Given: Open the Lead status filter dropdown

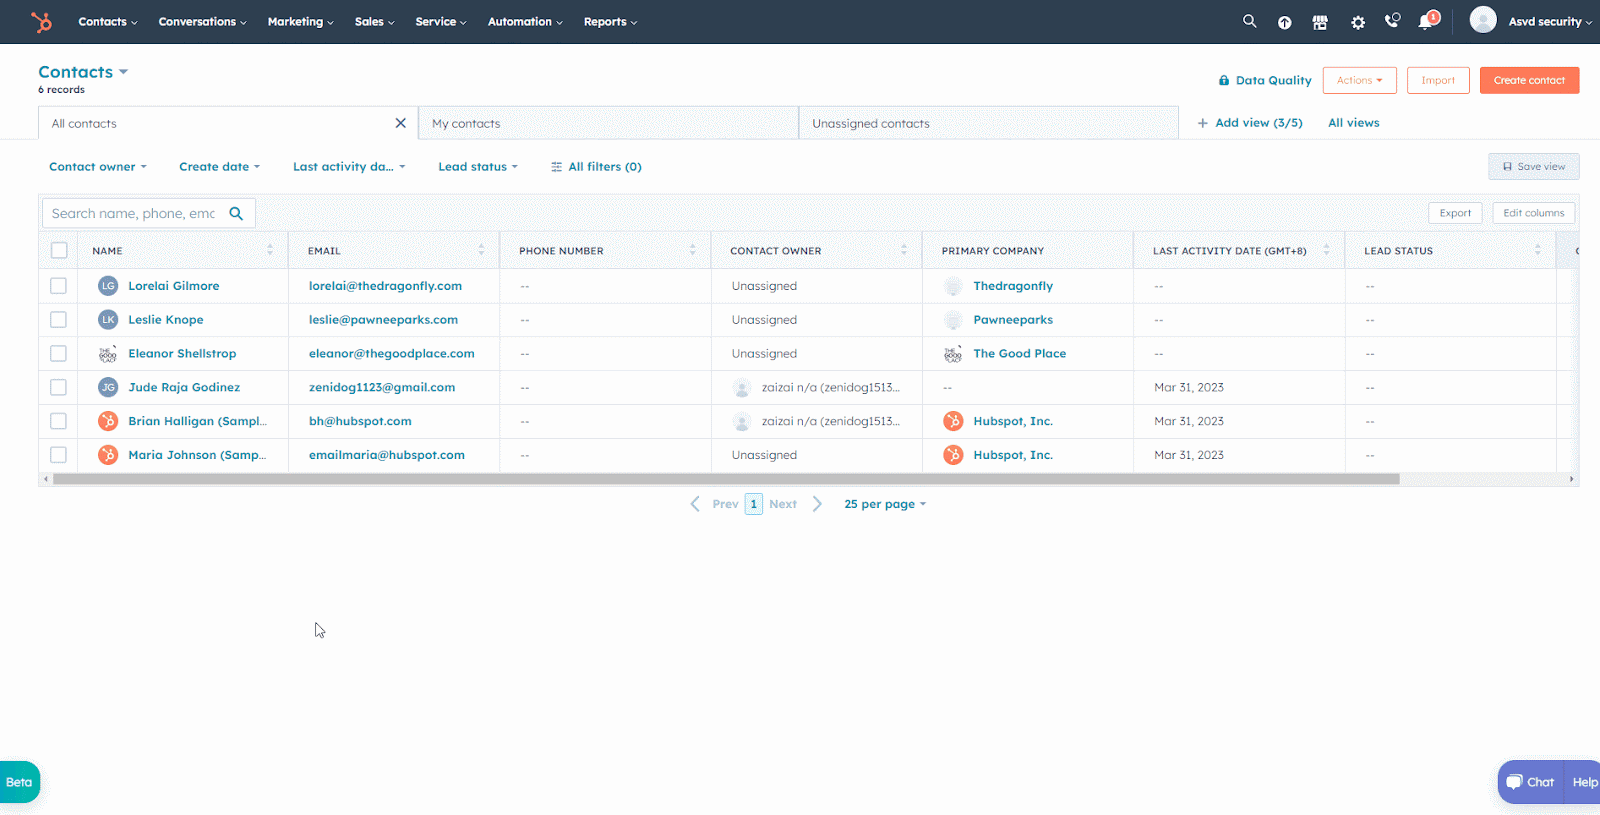Looking at the screenshot, I should [x=478, y=167].
